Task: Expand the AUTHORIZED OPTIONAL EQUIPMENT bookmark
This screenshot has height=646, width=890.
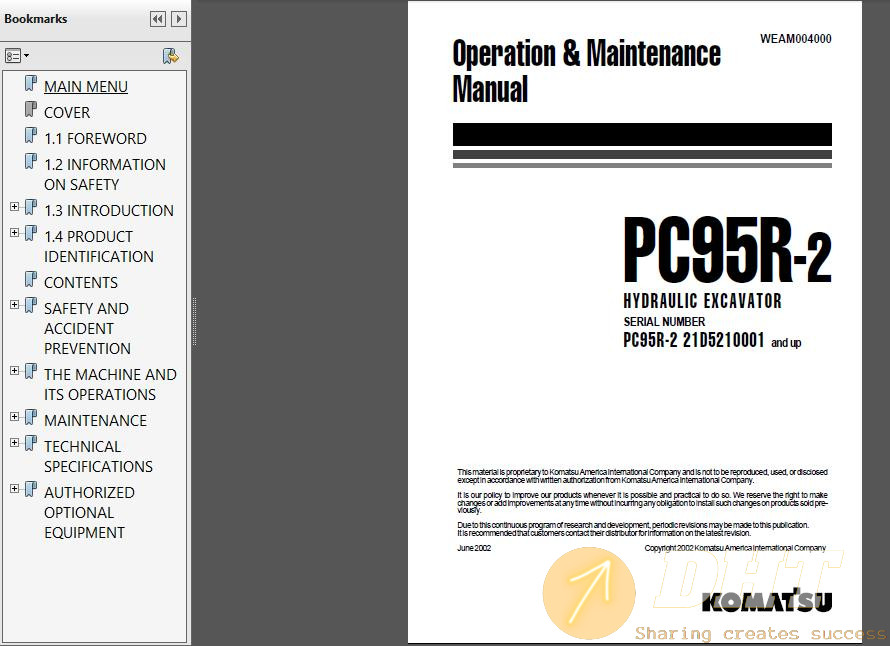Action: [15, 489]
